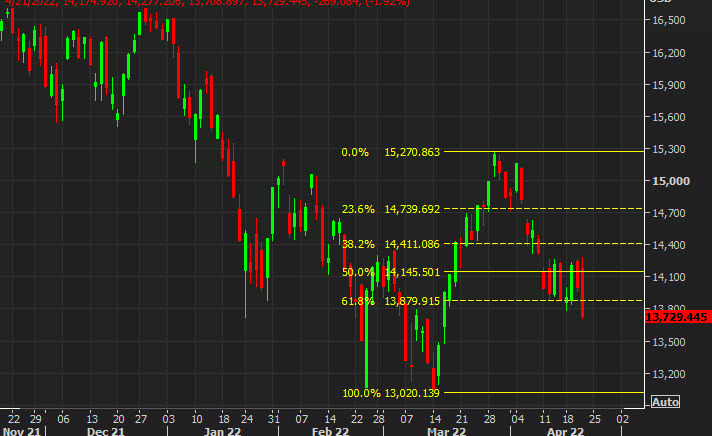Select the 50.0% Fibonacci level label
Viewport: 712px width, 436px height.
[x=358, y=272]
